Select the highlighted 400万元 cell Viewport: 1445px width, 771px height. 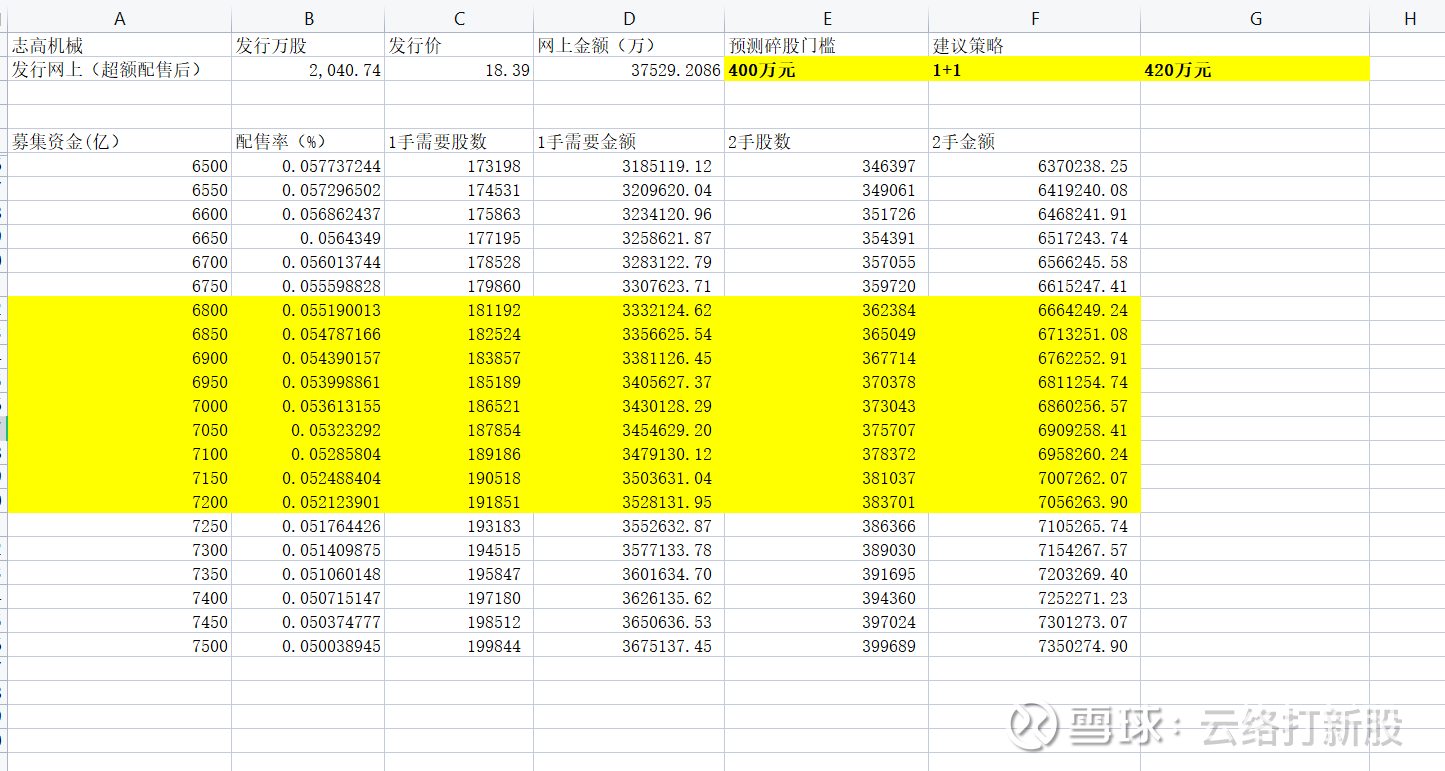coord(827,69)
